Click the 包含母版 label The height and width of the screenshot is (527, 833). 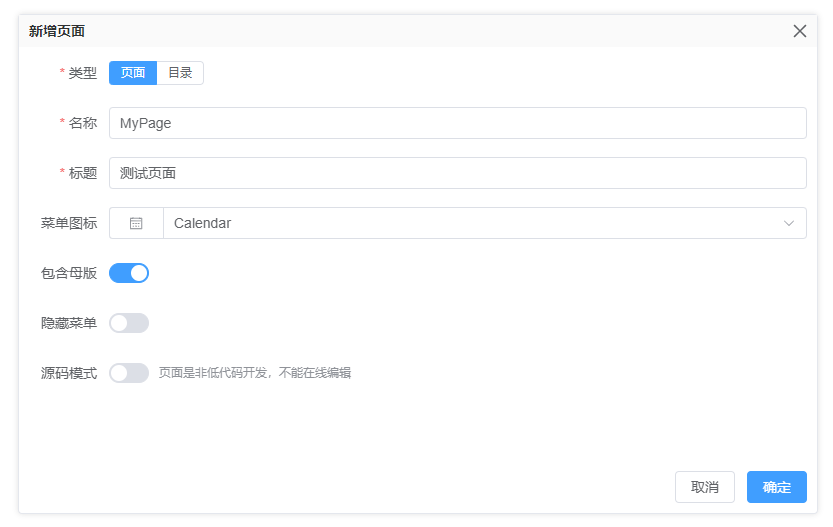[x=69, y=273]
